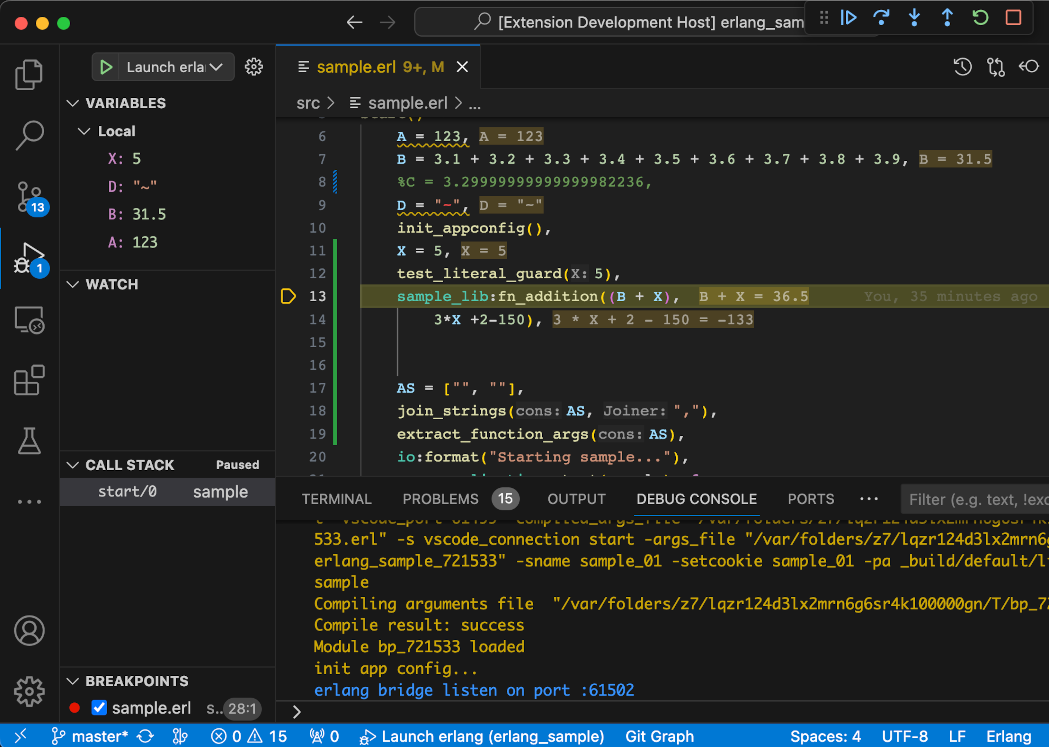Change encoding via UTF-8 status item
Screen dimensions: 1049x747
(904, 736)
